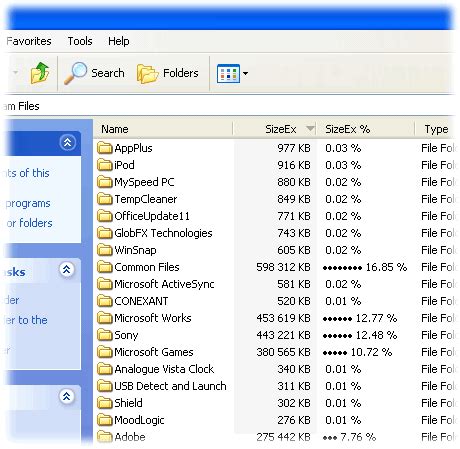Select the AppPlus folder icon
Viewport: 460px width, 449px height.
[x=105, y=148]
